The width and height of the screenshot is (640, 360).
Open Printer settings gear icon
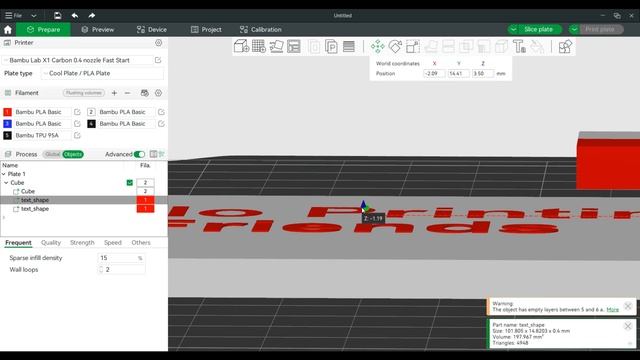point(158,42)
